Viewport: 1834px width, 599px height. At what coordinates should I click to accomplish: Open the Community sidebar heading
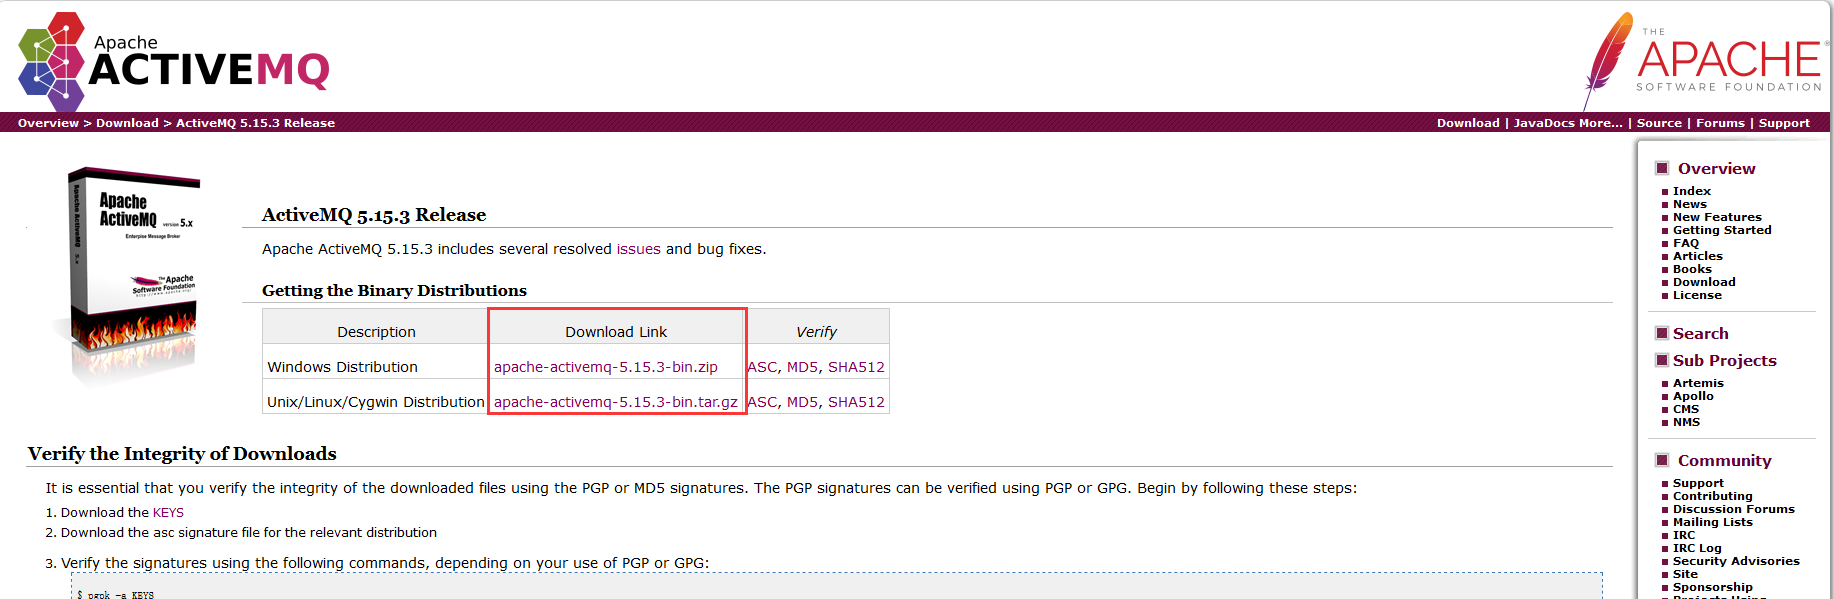[1724, 461]
